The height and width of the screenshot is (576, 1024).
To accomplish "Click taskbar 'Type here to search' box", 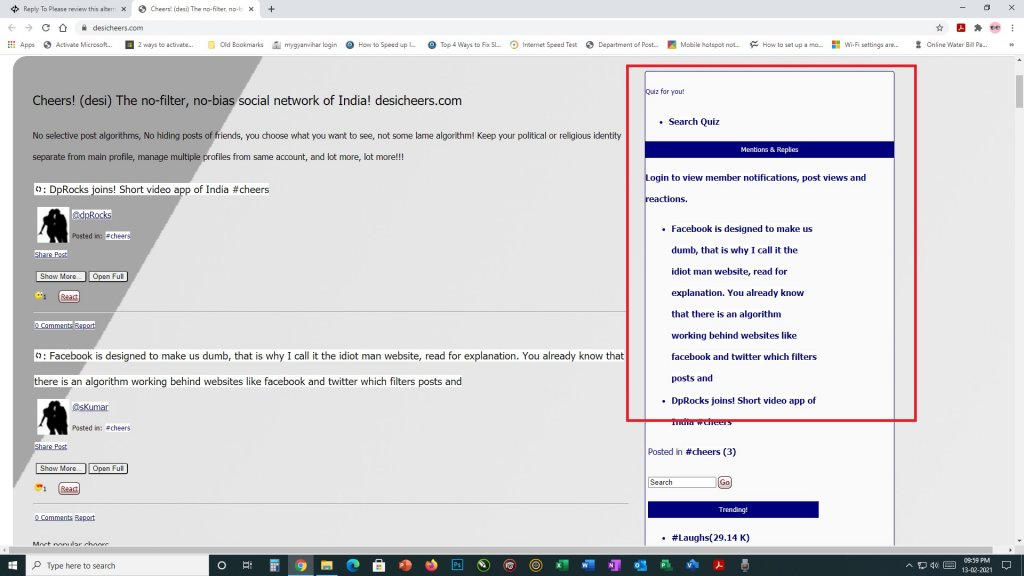I will pyautogui.click(x=117, y=565).
